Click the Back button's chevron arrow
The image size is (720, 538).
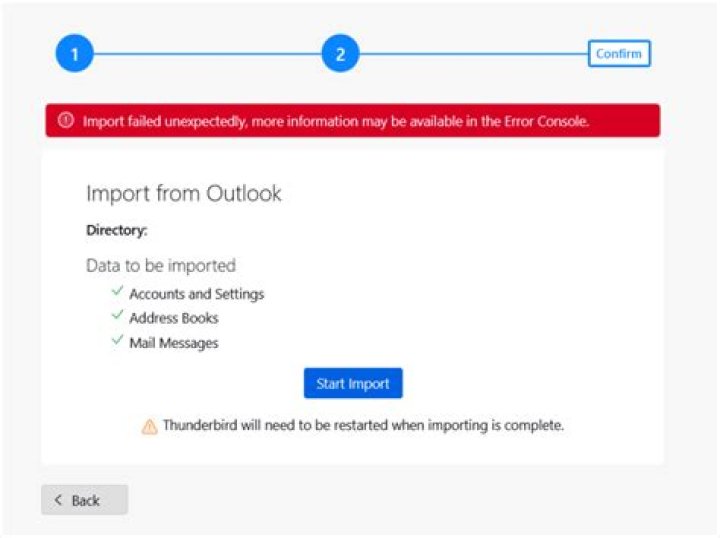click(58, 500)
